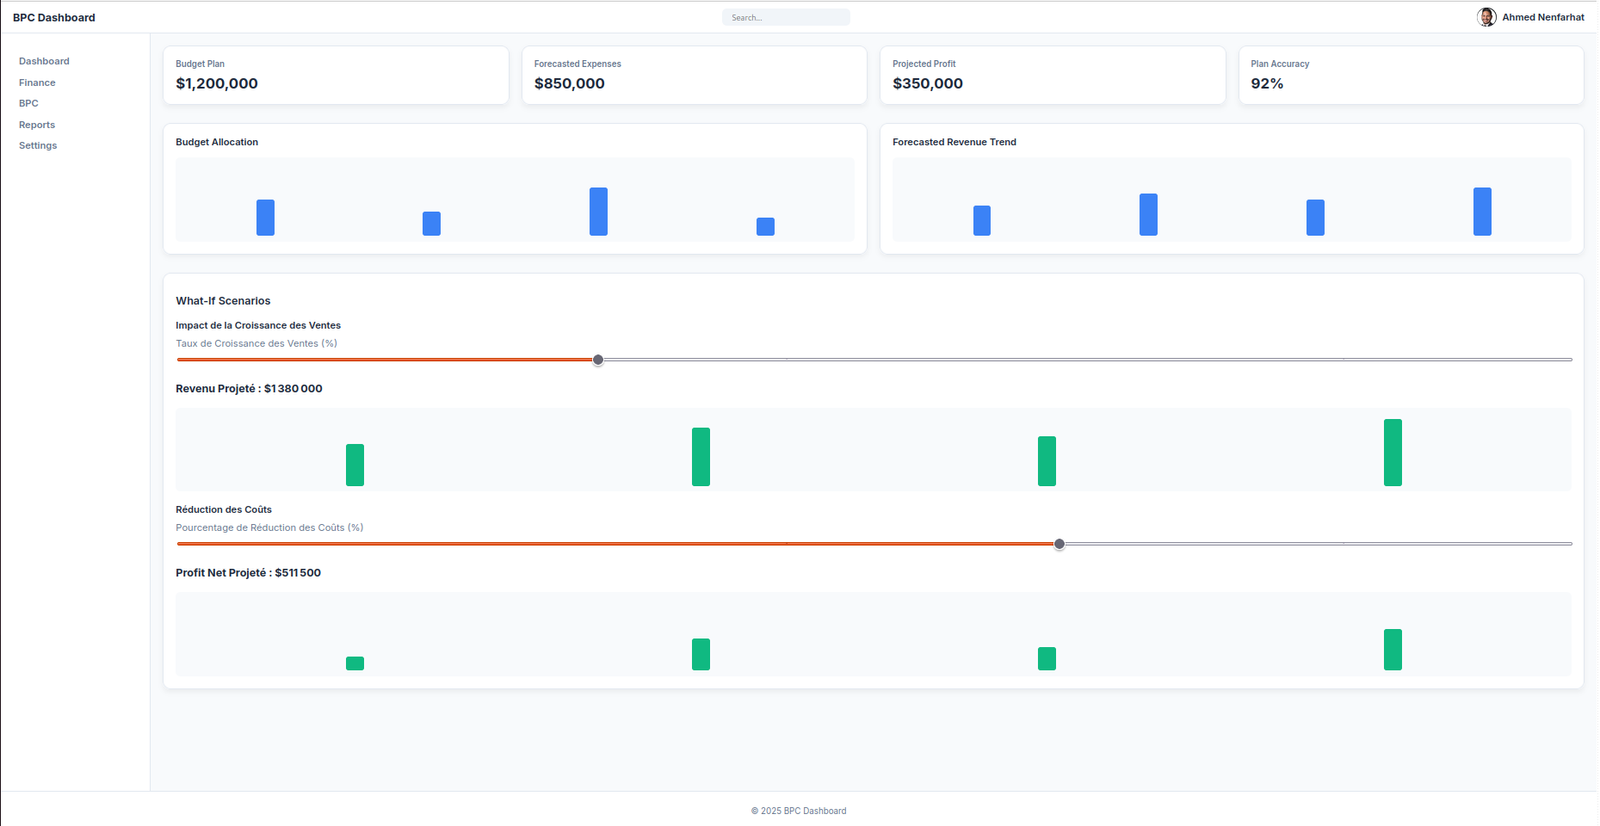Click the Projected Profit card

pyautogui.click(x=1052, y=75)
